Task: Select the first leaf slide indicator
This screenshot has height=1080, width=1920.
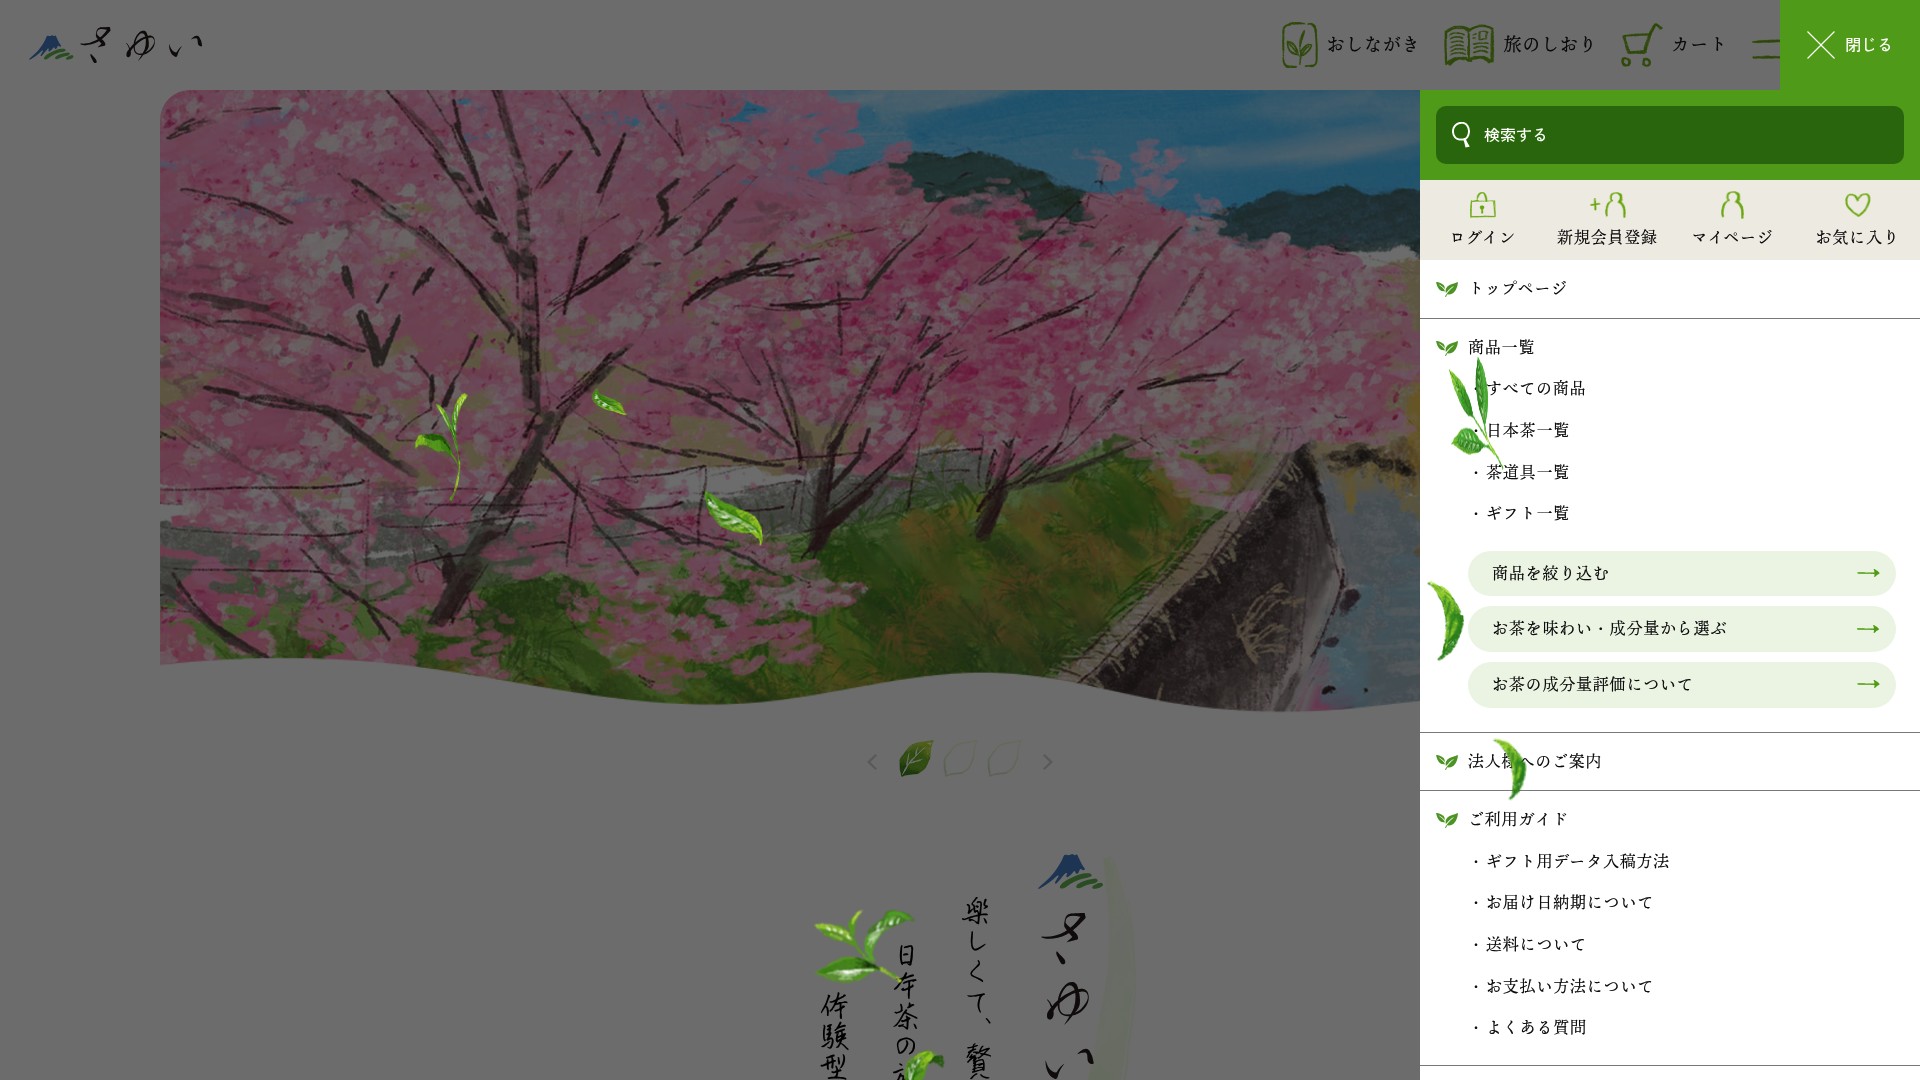Action: click(915, 759)
